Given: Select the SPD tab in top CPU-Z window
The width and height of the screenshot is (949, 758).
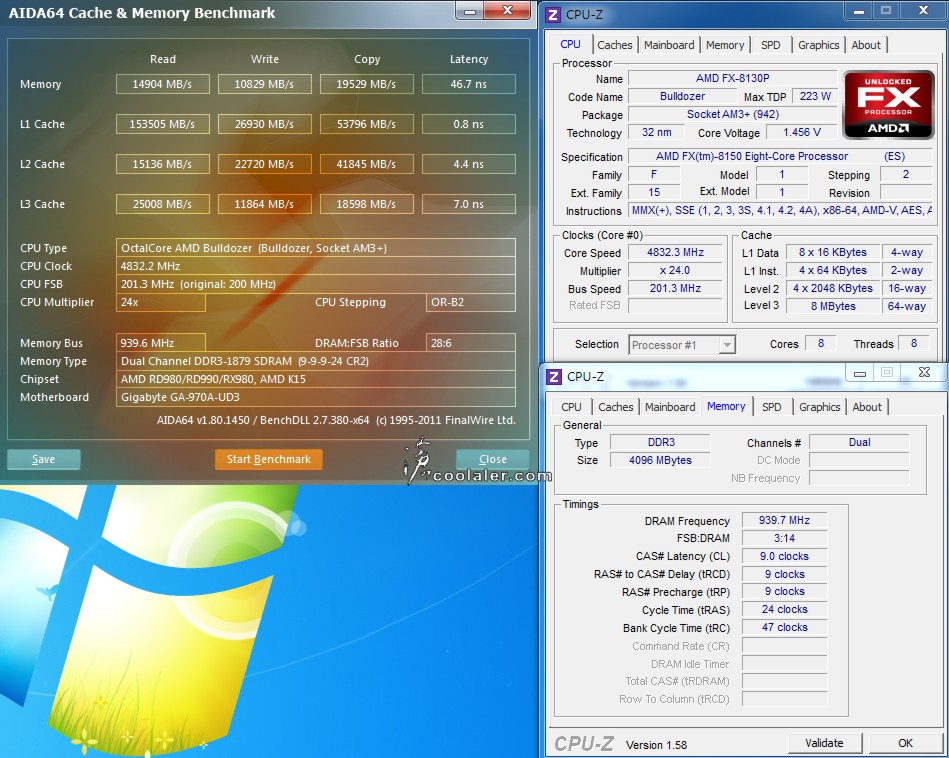Looking at the screenshot, I should point(770,45).
